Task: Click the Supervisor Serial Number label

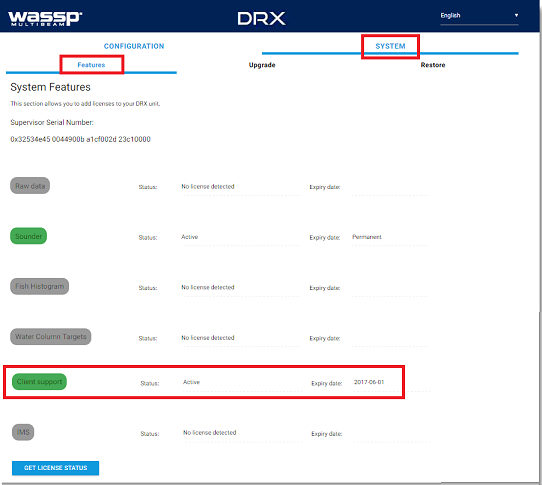Action: tap(52, 122)
